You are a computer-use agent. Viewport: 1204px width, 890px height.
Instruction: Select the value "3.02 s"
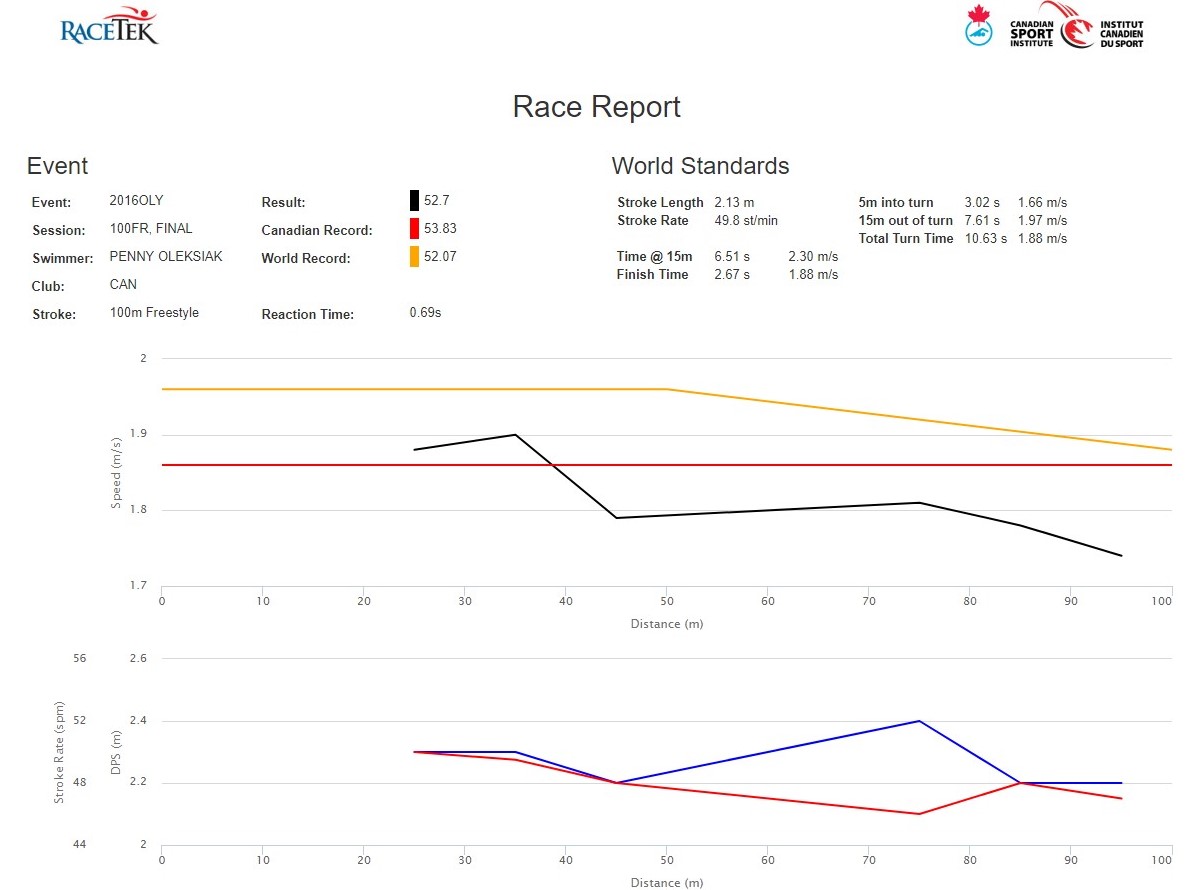(982, 202)
